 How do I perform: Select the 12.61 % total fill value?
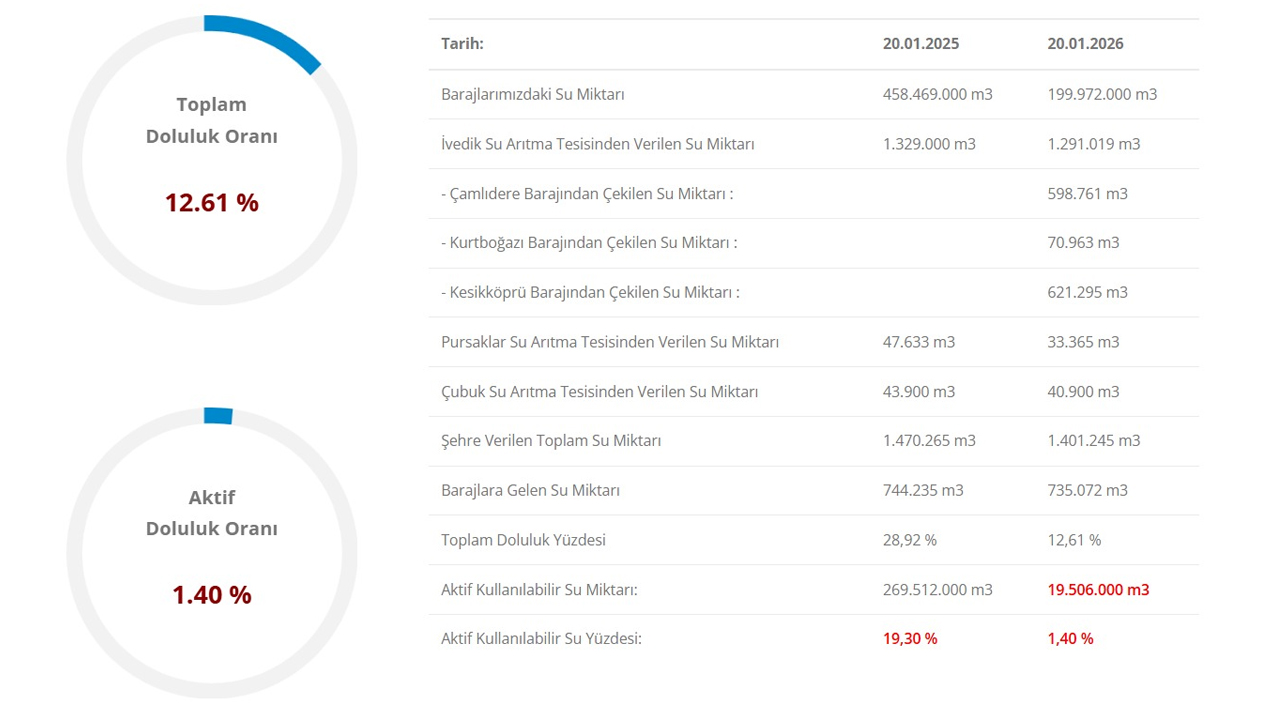[212, 203]
